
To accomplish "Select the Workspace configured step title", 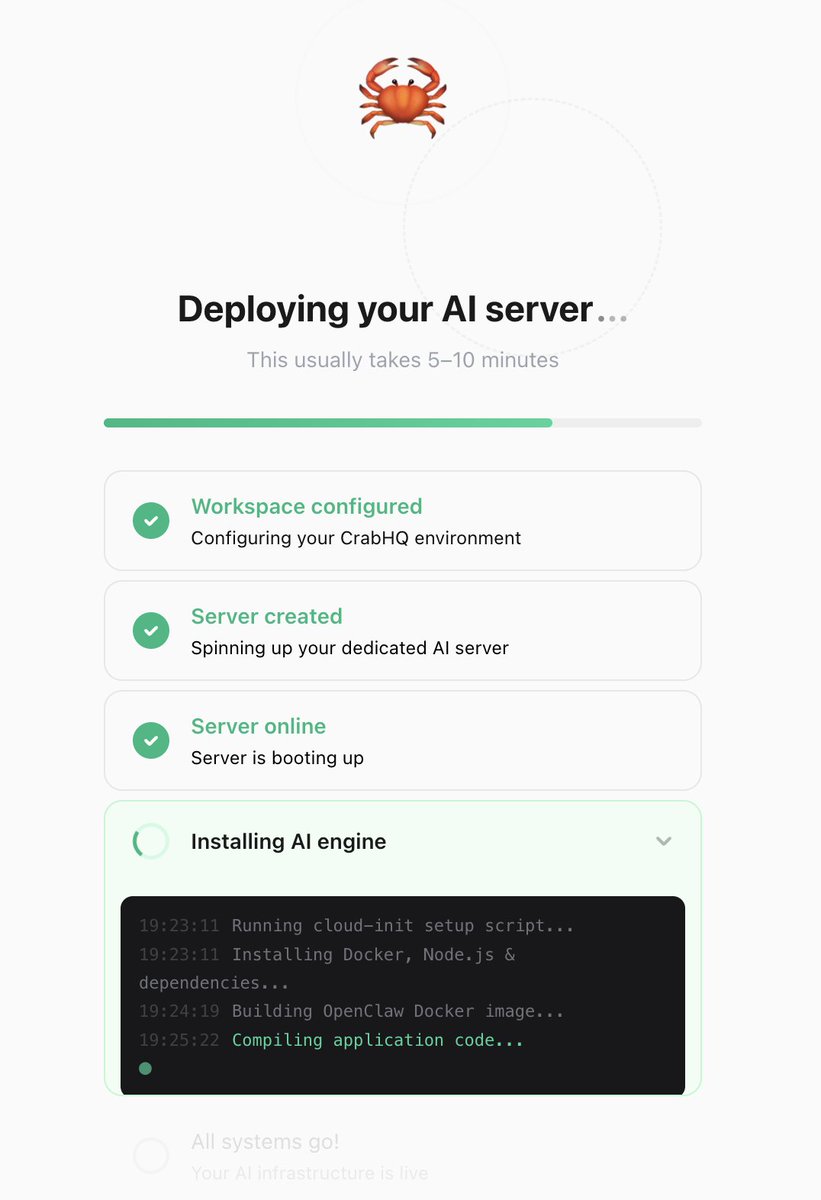I will pos(307,506).
